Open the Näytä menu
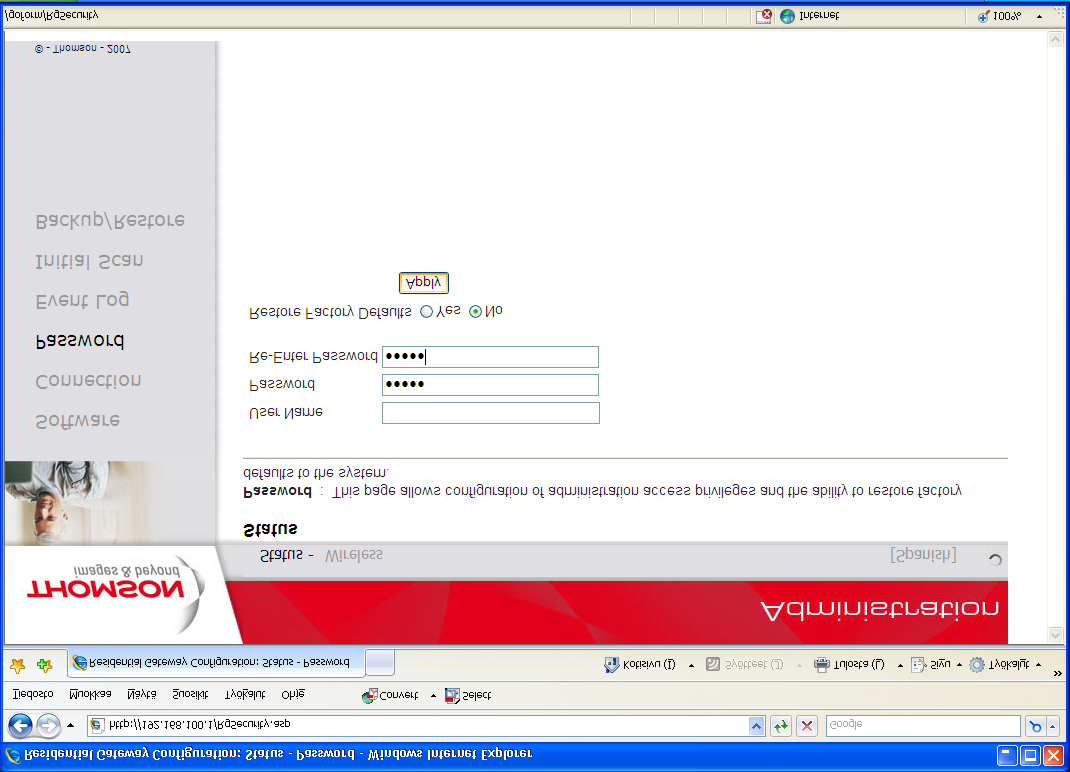 tap(141, 694)
